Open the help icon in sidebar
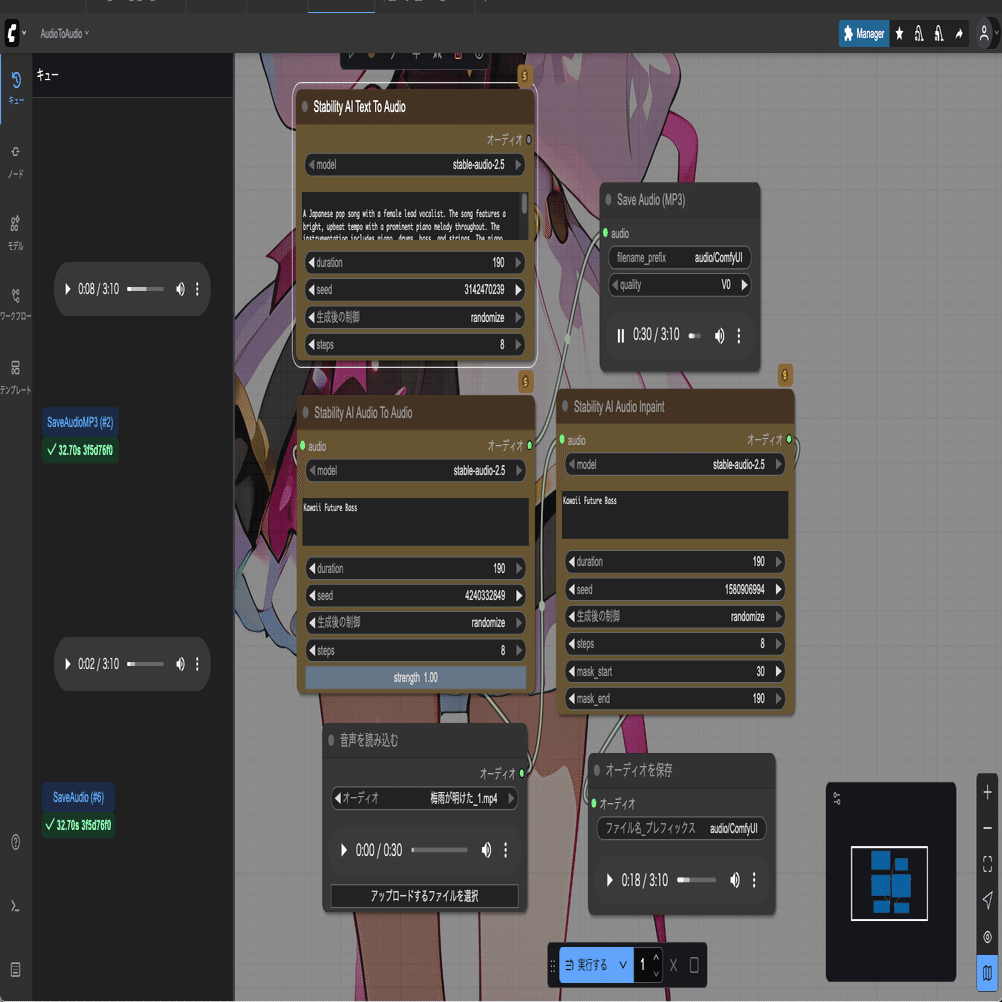The image size is (1002, 1002). (x=16, y=842)
